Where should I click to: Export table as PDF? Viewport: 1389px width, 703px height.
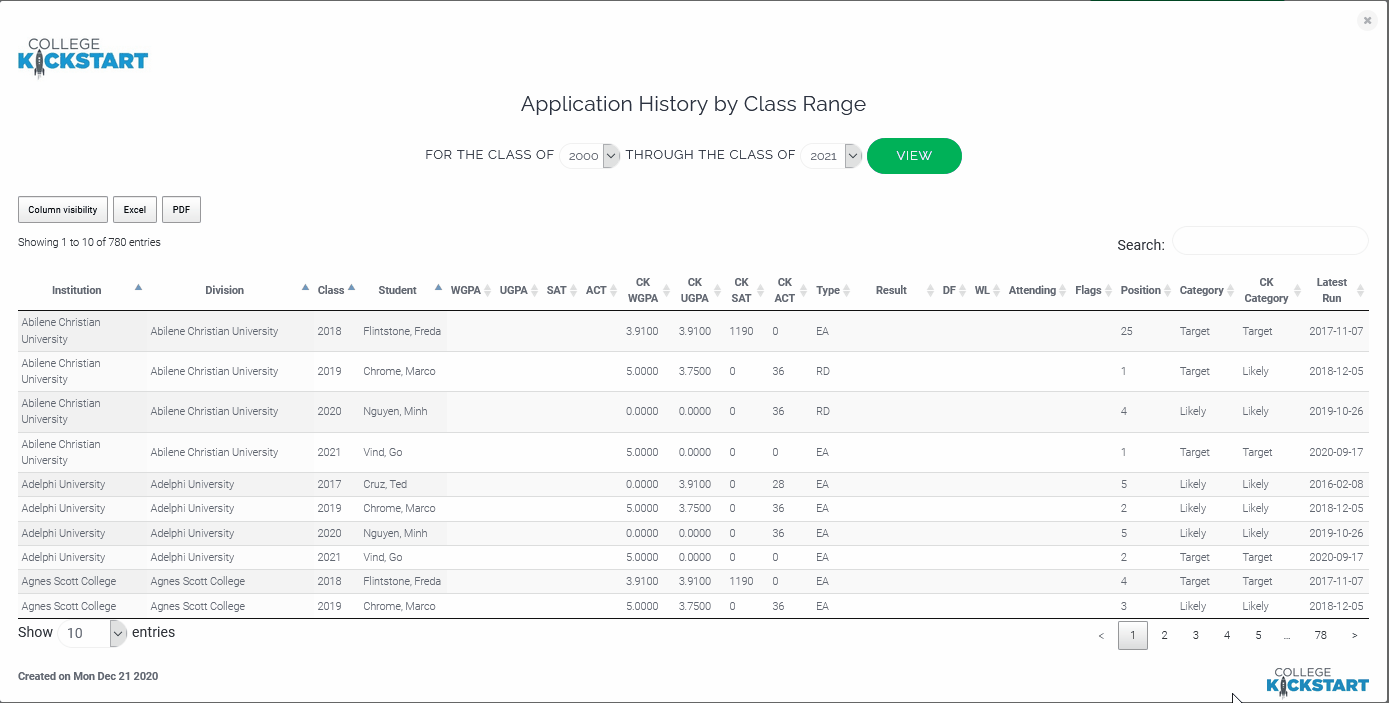coord(181,210)
